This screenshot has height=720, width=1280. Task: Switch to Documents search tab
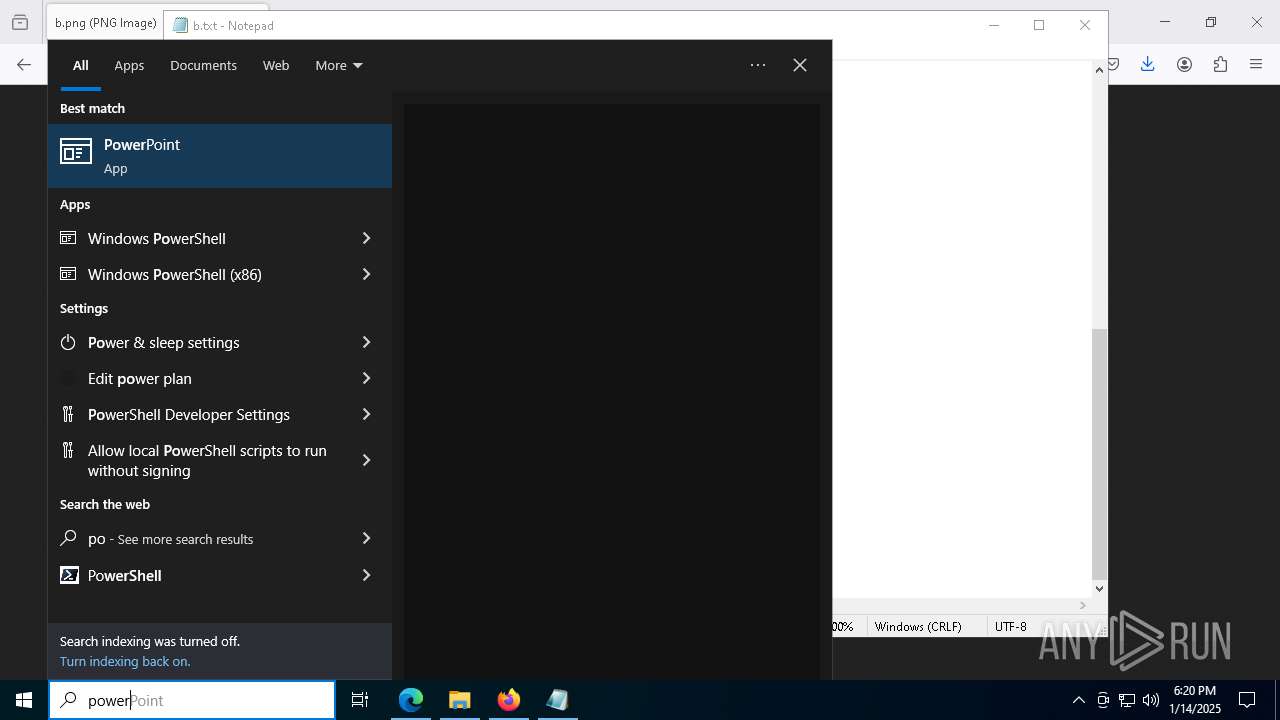pos(203,65)
